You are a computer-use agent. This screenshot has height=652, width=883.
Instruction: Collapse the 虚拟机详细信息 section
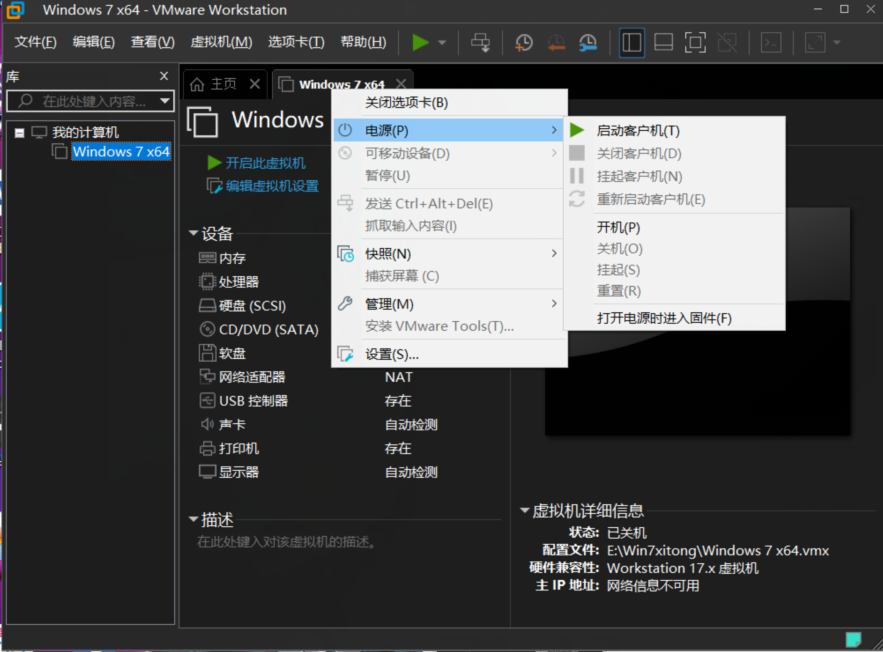[x=524, y=510]
